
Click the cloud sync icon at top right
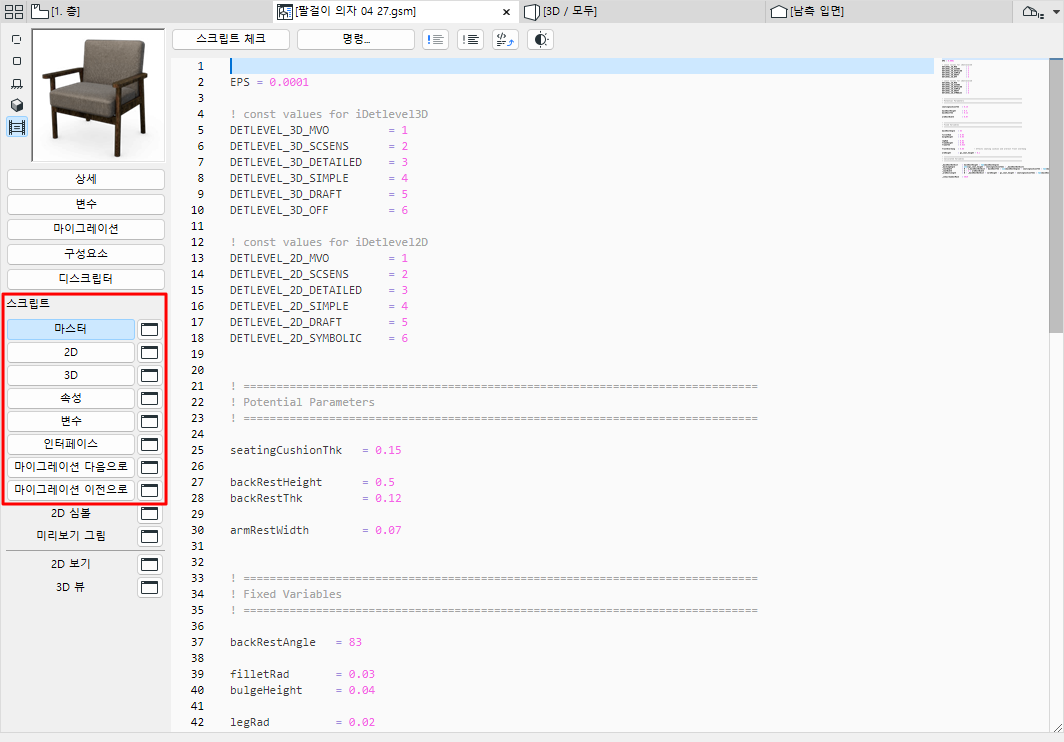1033,11
